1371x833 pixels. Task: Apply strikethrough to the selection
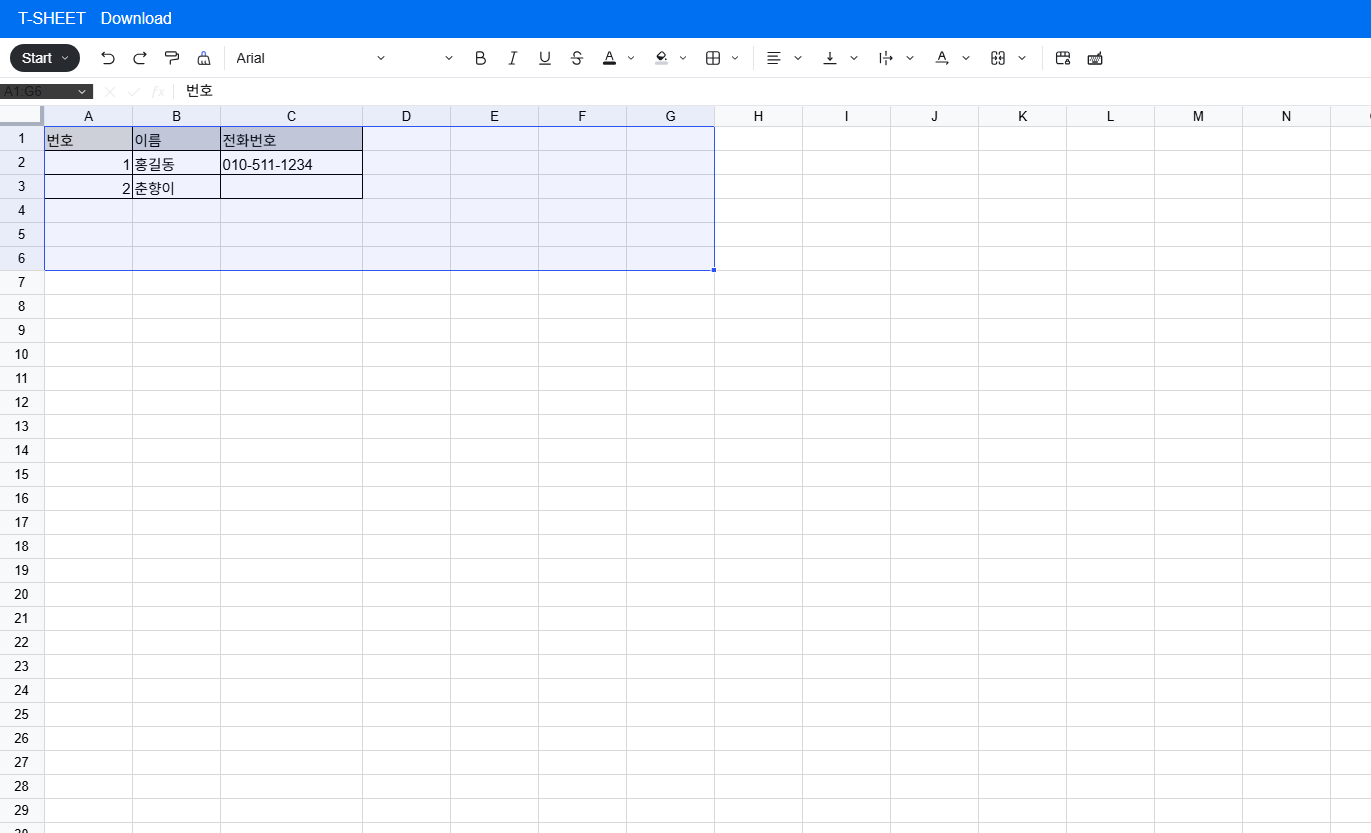click(577, 58)
